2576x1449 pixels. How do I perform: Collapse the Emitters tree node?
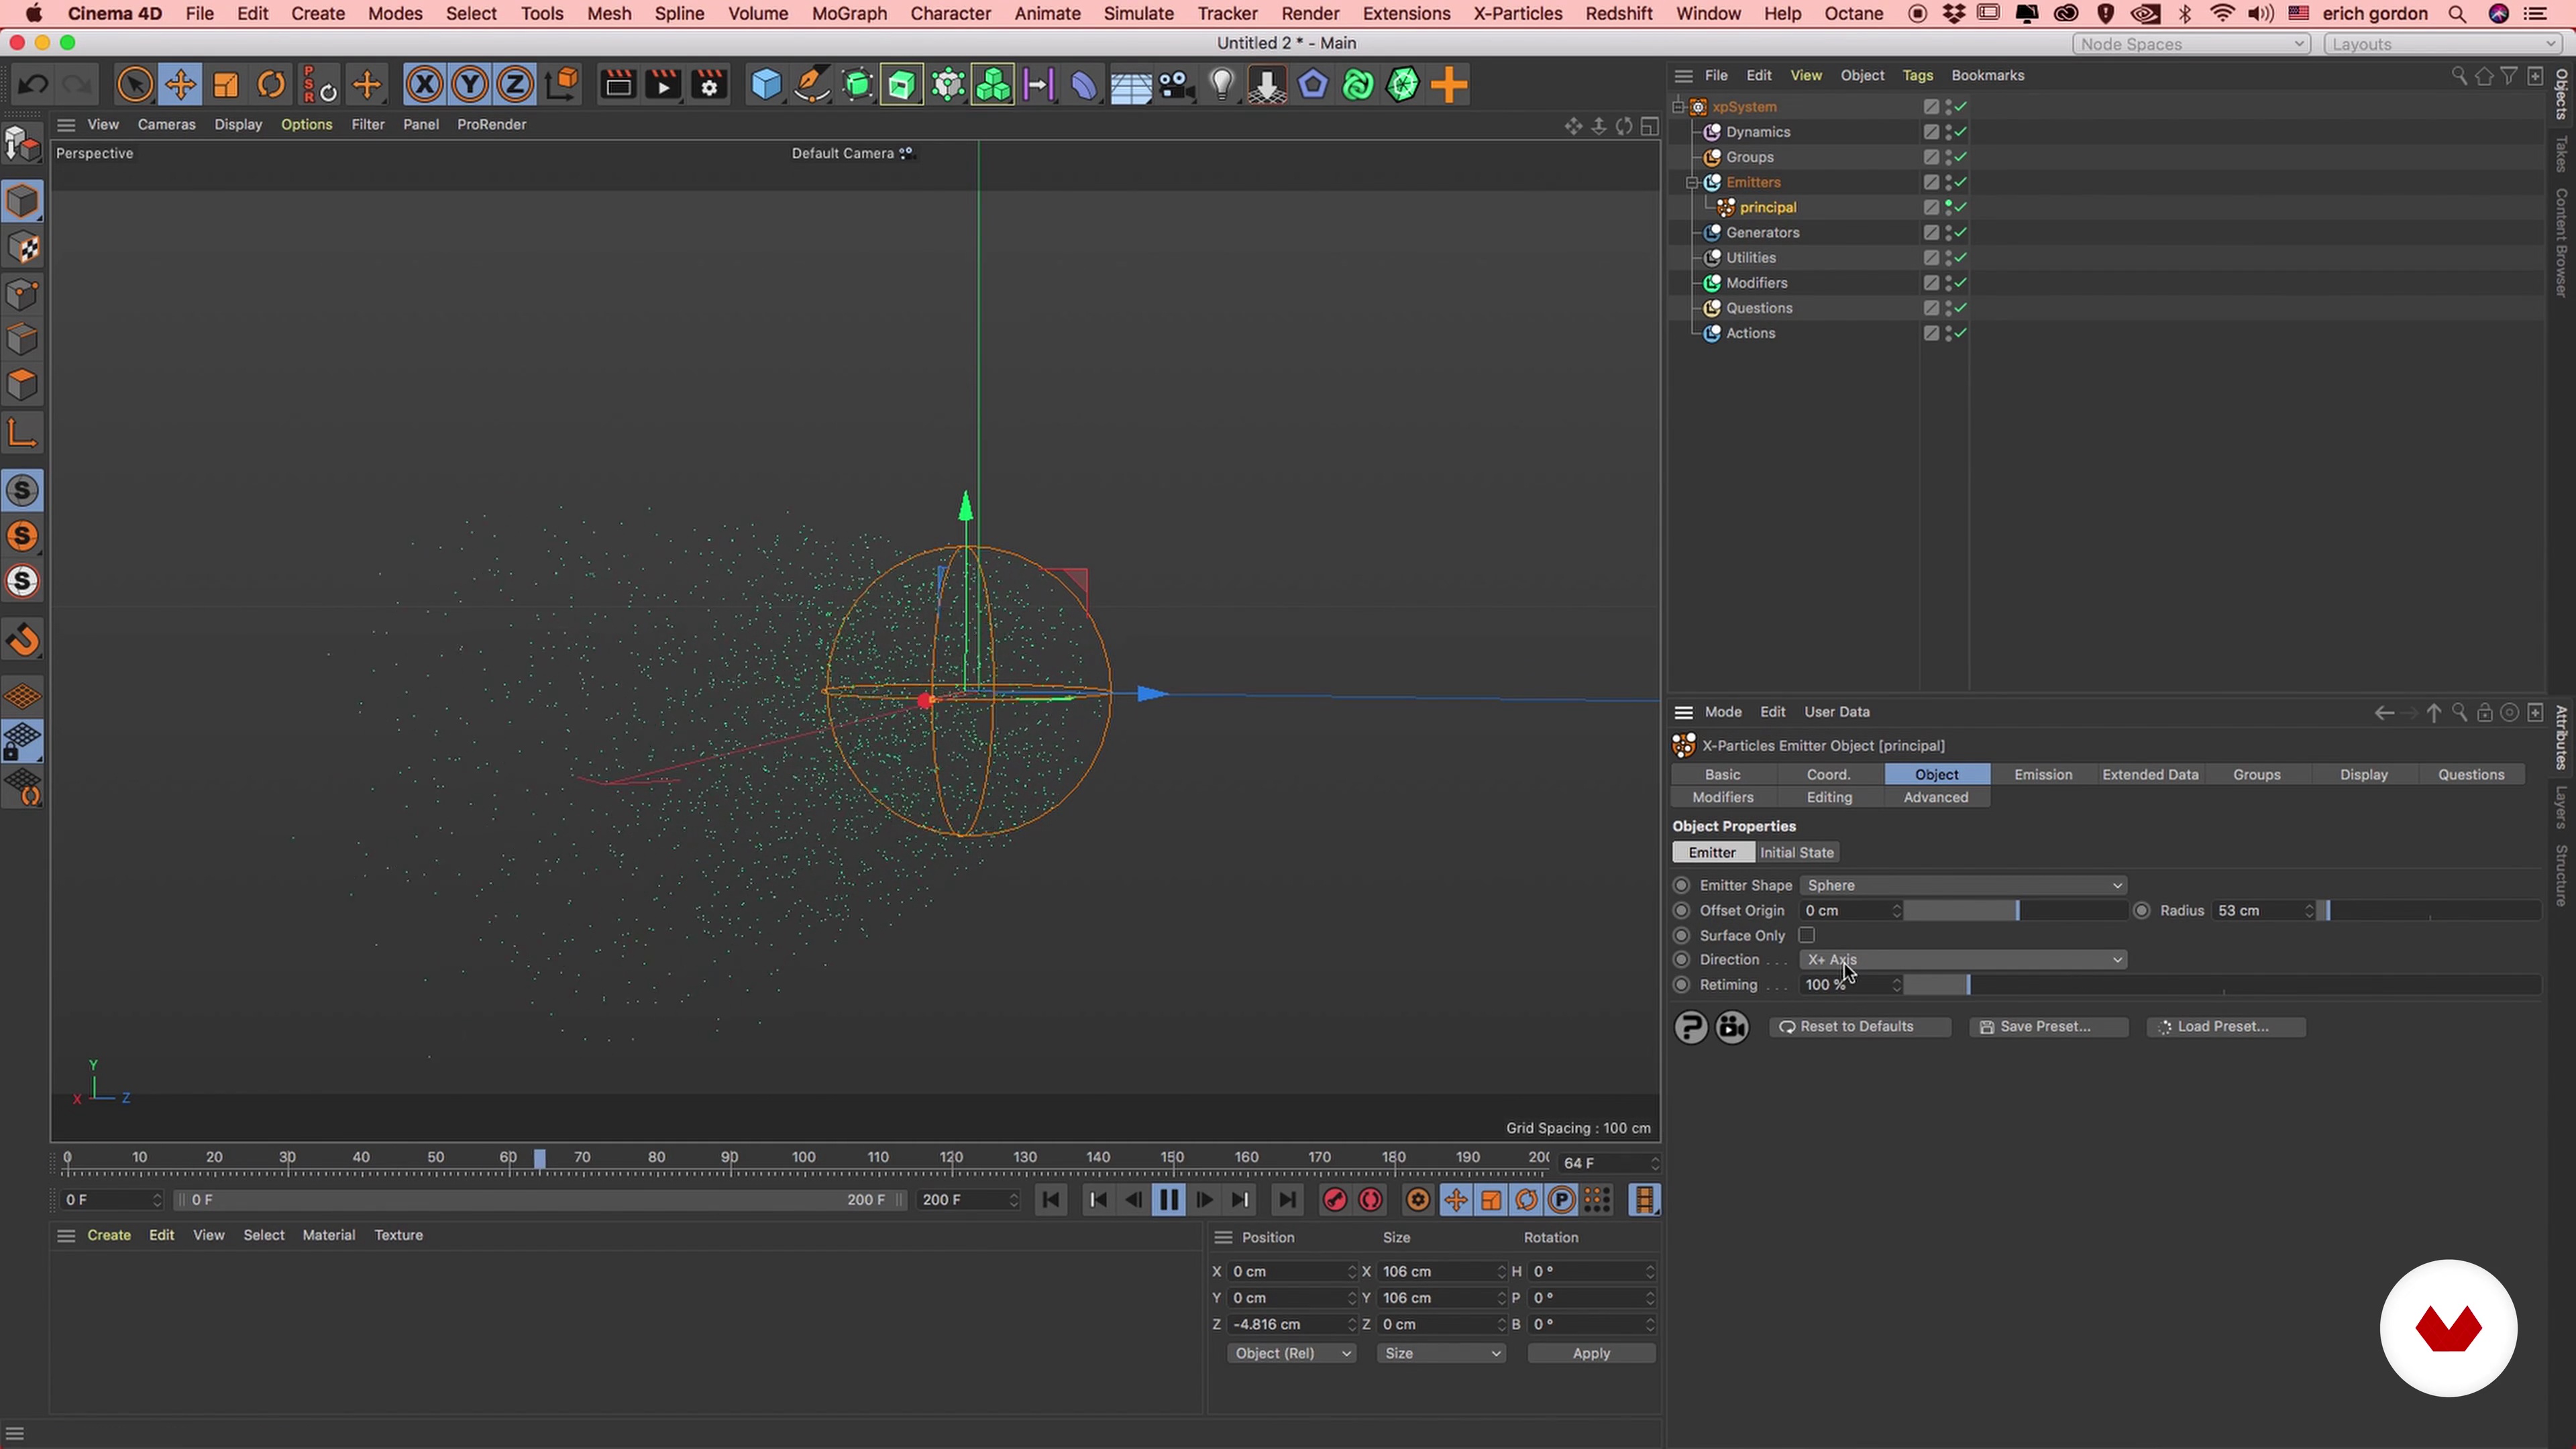pyautogui.click(x=1692, y=182)
